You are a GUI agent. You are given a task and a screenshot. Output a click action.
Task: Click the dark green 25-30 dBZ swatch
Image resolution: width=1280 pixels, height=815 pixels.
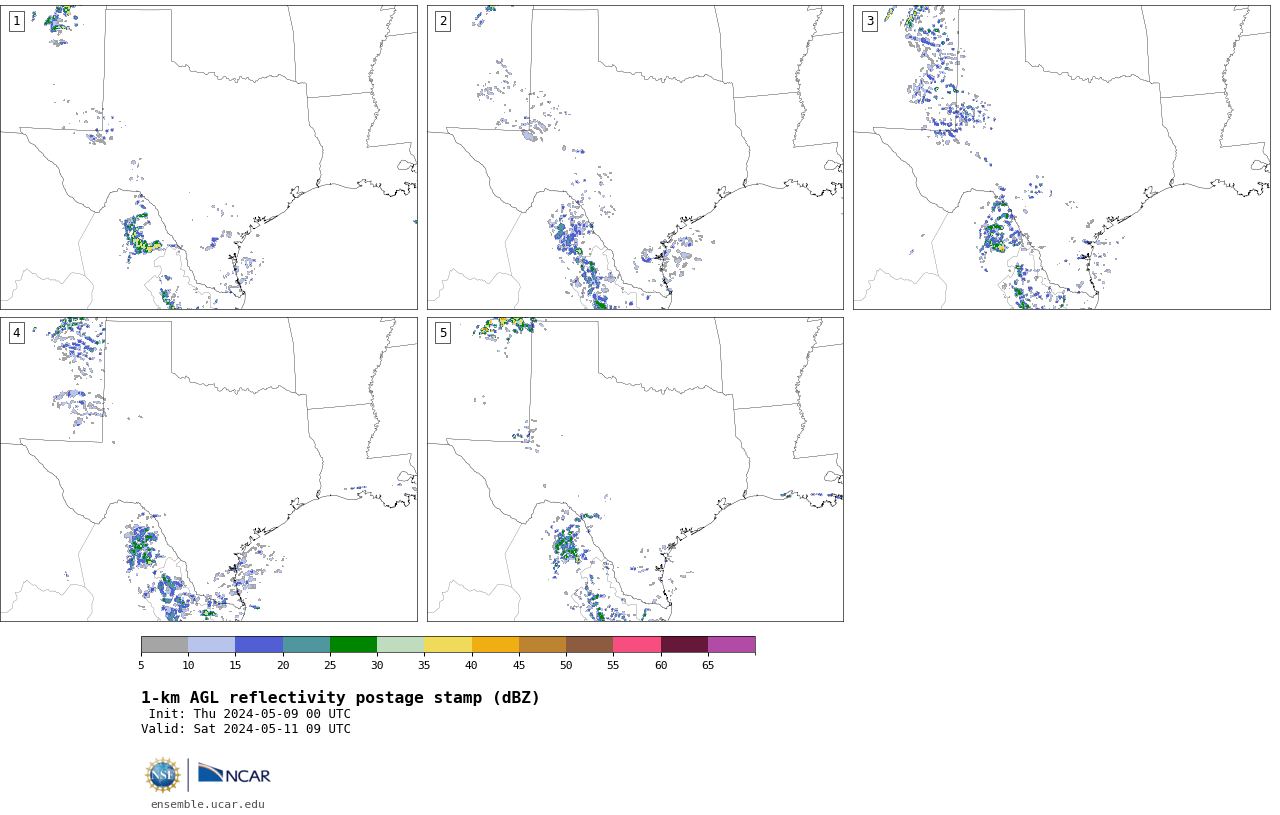(353, 644)
